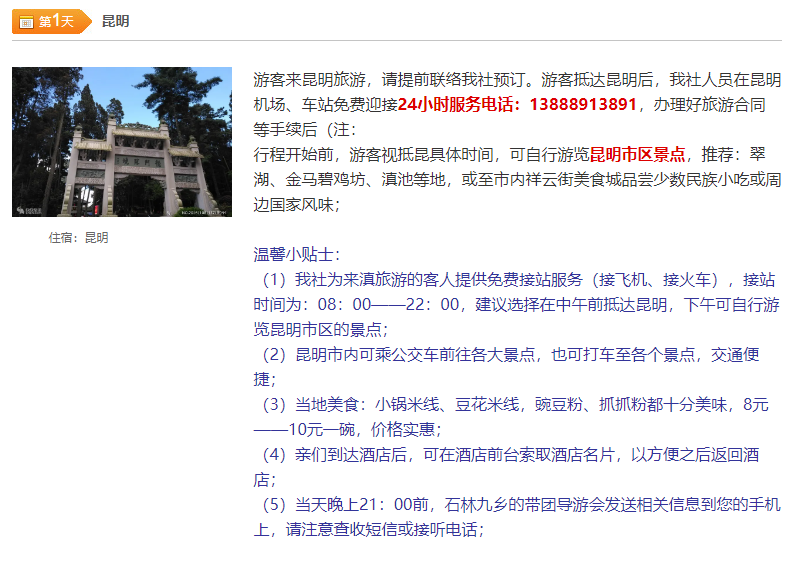The width and height of the screenshot is (789, 587).
Task: Click the 行程开始前 paragraph line
Action: [509, 154]
